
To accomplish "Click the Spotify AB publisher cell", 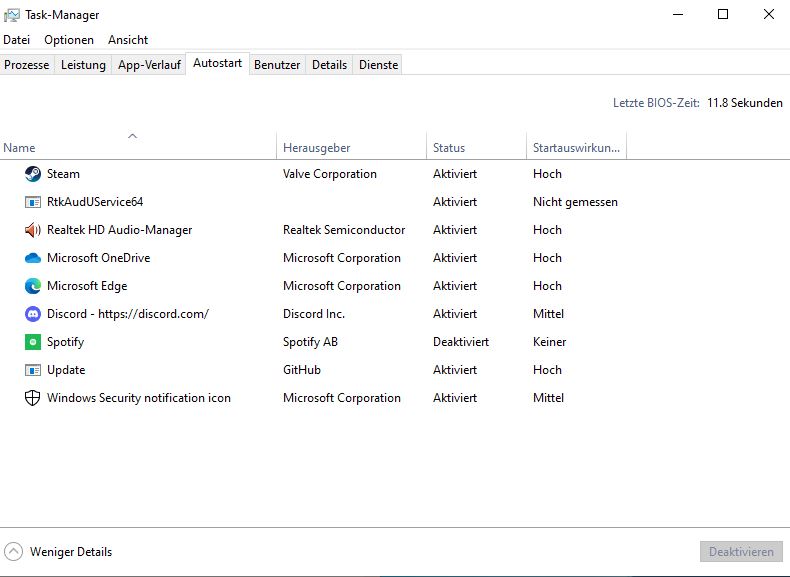I will (x=310, y=342).
